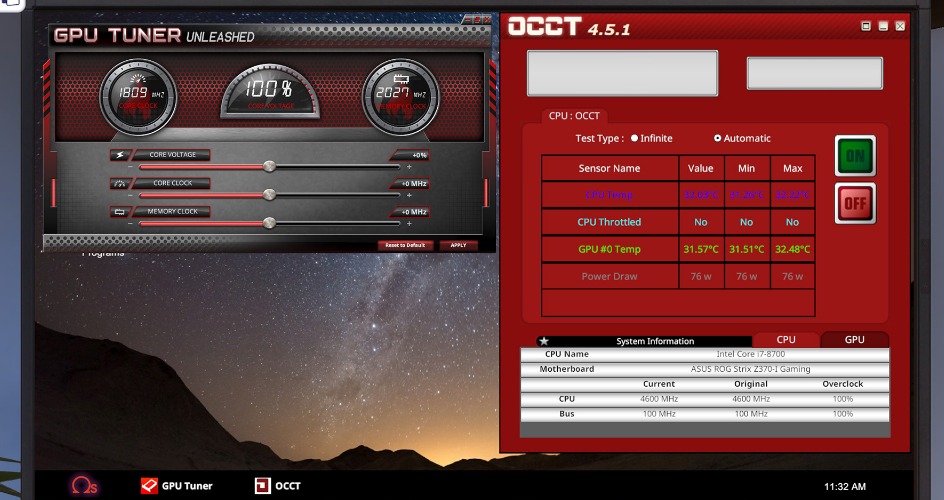Click Reset to Default in GPU Tuner
The height and width of the screenshot is (500, 944).
[405, 245]
